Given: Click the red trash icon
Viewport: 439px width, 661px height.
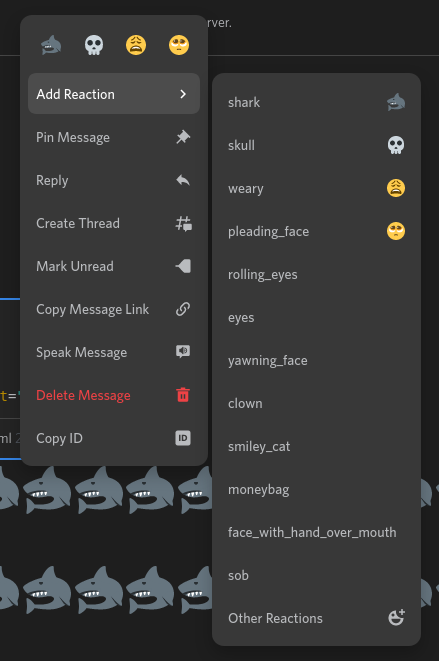Looking at the screenshot, I should click(183, 395).
